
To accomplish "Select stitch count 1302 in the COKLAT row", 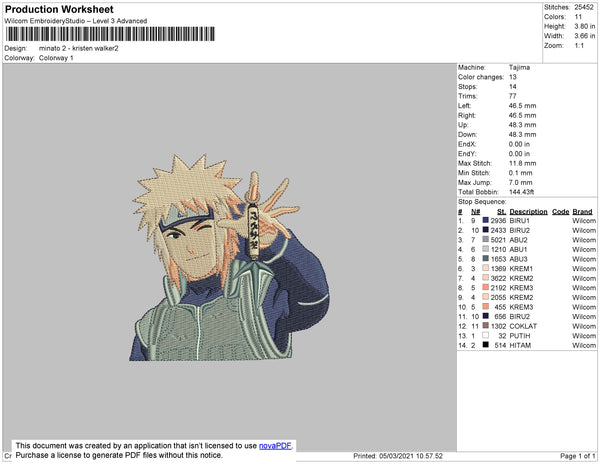I will click(498, 326).
